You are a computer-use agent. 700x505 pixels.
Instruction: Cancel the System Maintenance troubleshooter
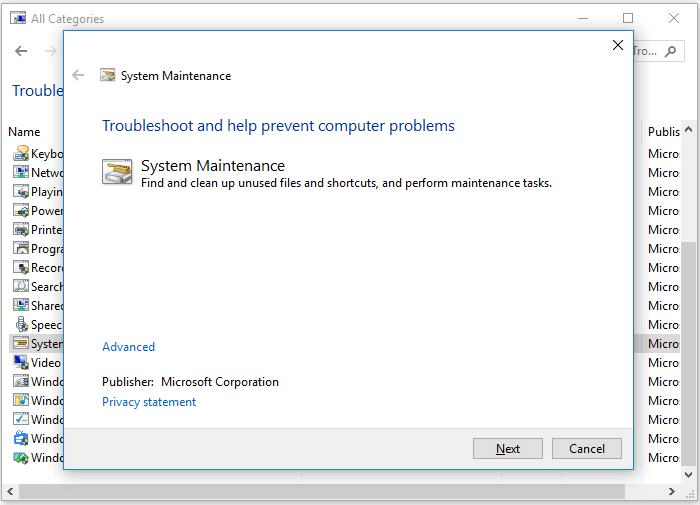tap(587, 449)
